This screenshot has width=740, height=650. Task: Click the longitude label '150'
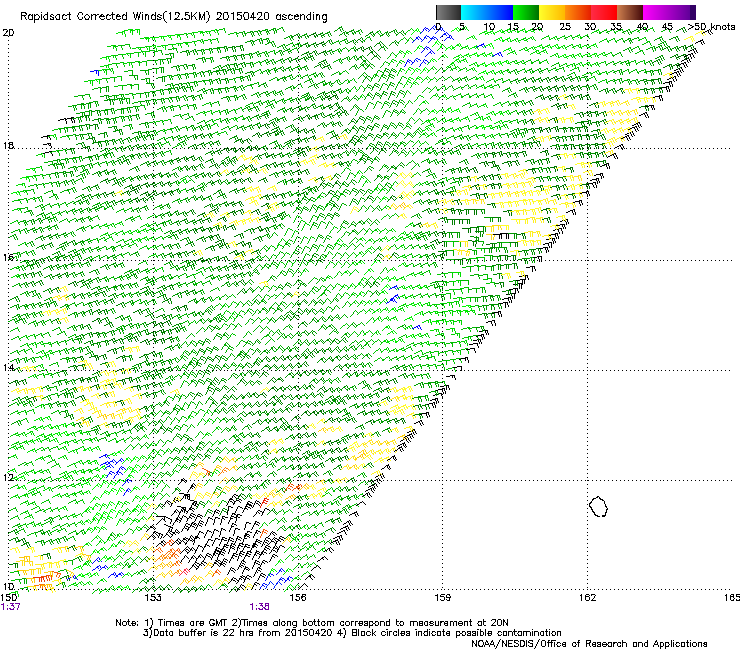coord(8,598)
